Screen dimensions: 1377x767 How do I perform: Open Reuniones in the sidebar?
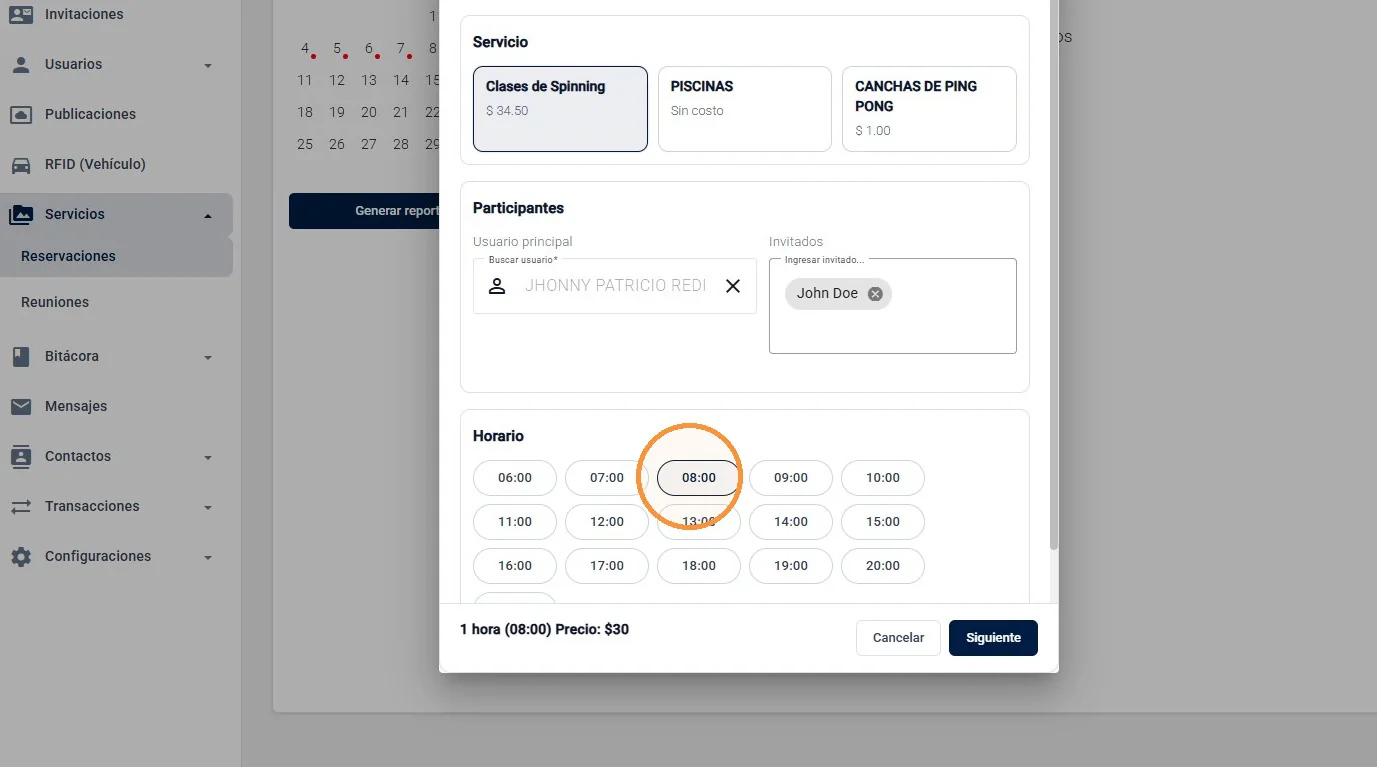116,302
